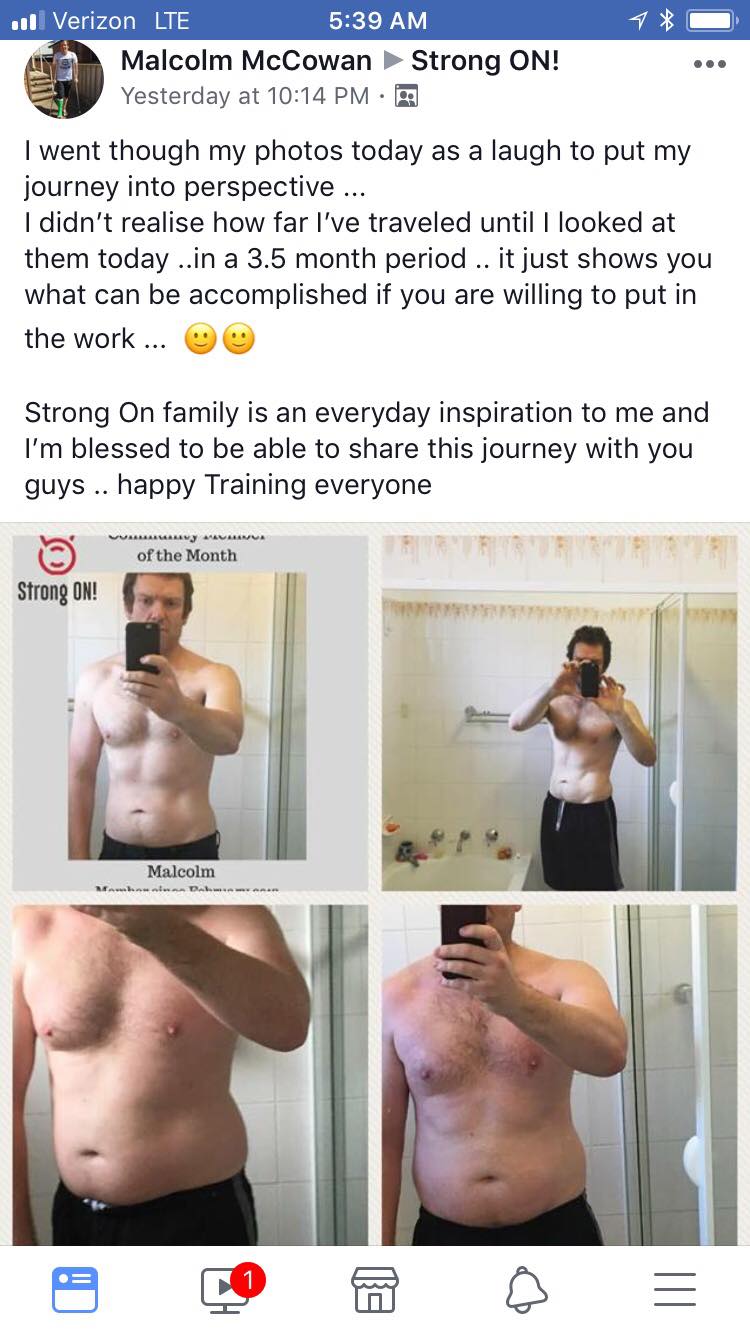Tap the group audience icon beside timestamp
Screen dimensions: 750x1334
[407, 96]
